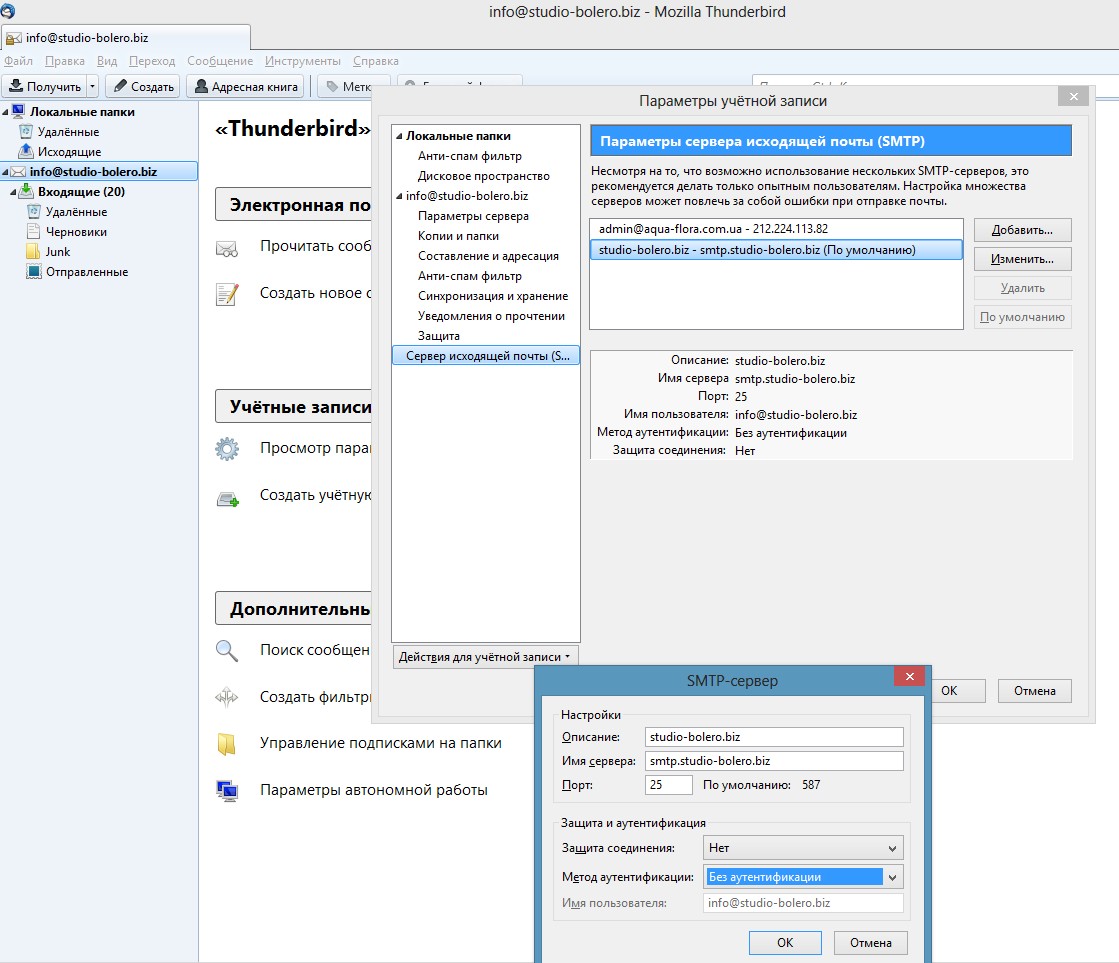Open the Правка menu
The height and width of the screenshot is (963, 1119).
click(65, 61)
